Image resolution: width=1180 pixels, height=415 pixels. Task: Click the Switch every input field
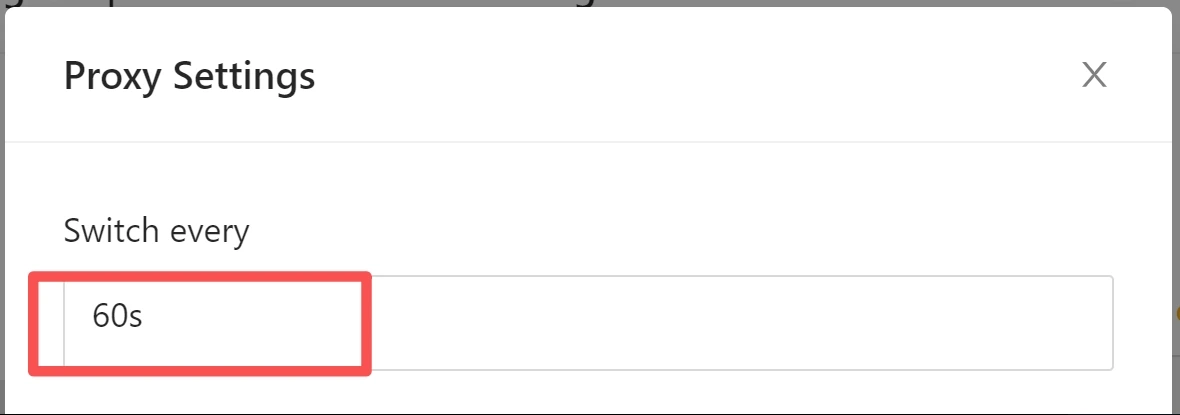click(700, 323)
